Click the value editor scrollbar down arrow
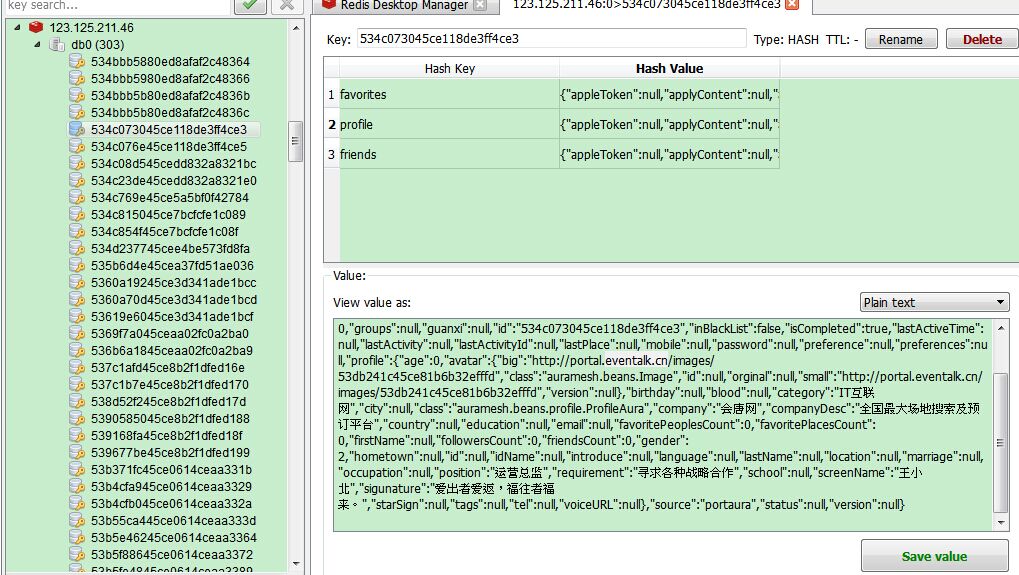 tap(1000, 522)
